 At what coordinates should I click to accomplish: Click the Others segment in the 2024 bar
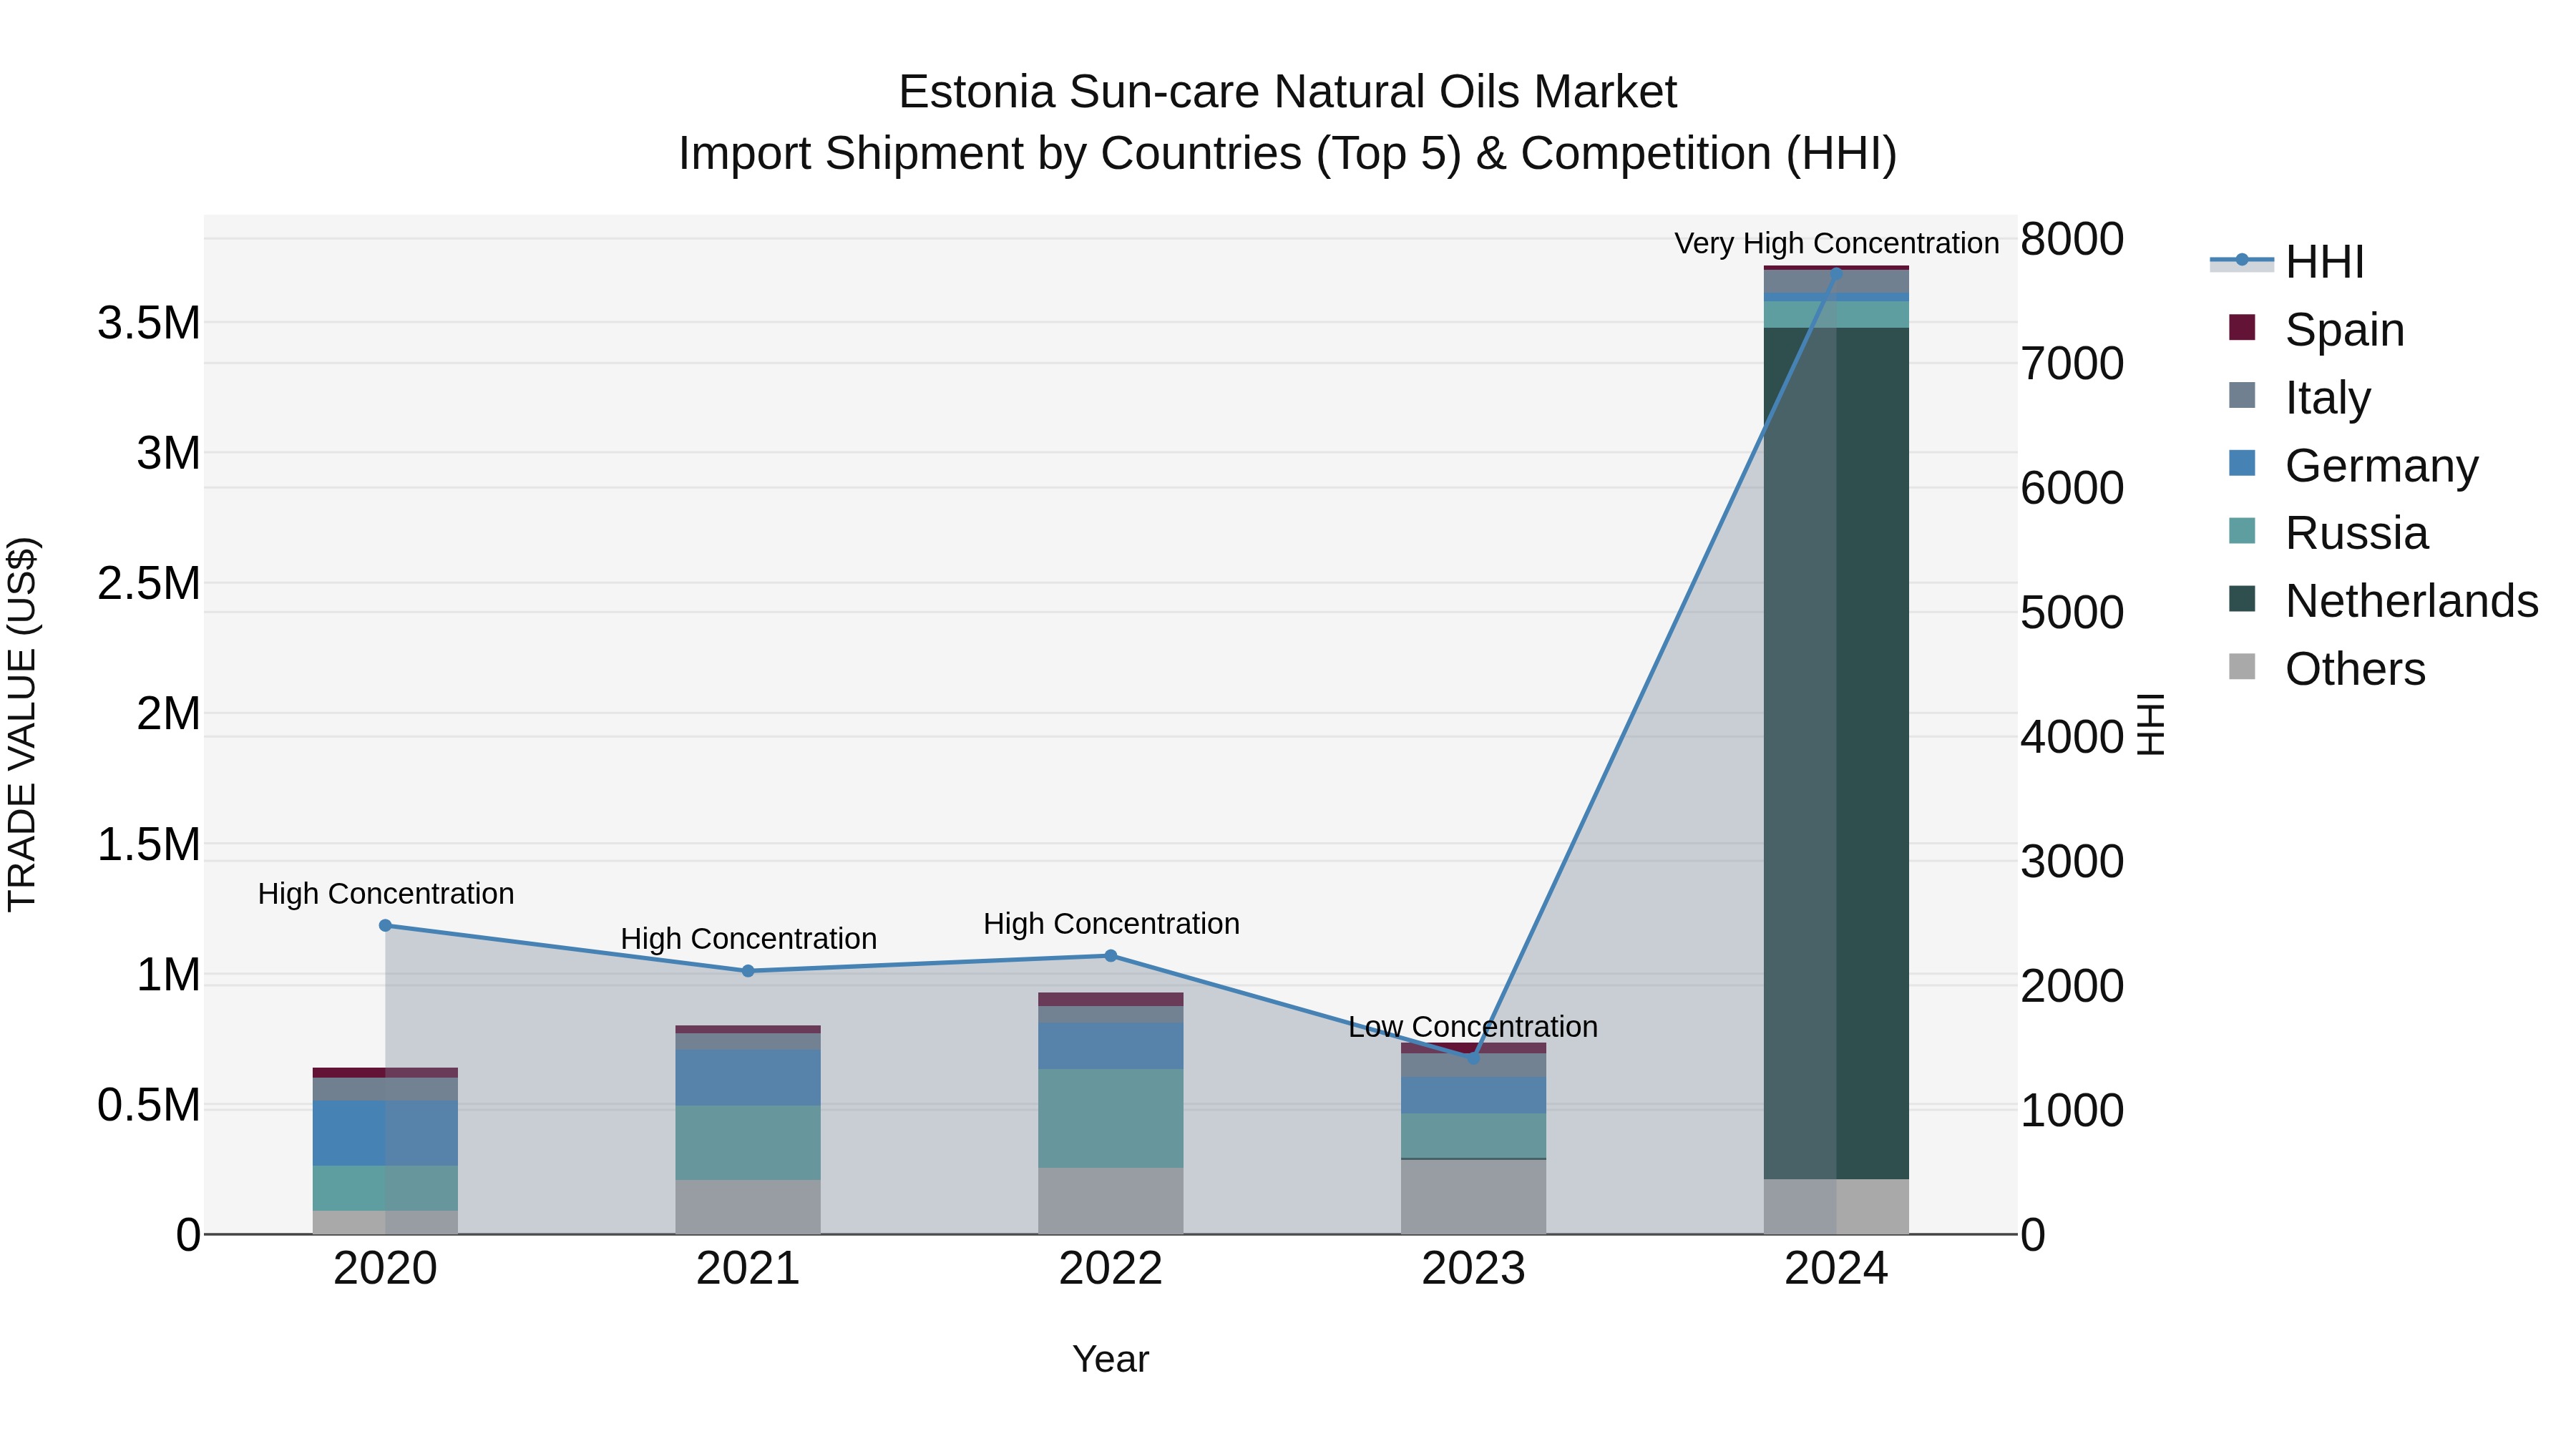(1836, 1207)
